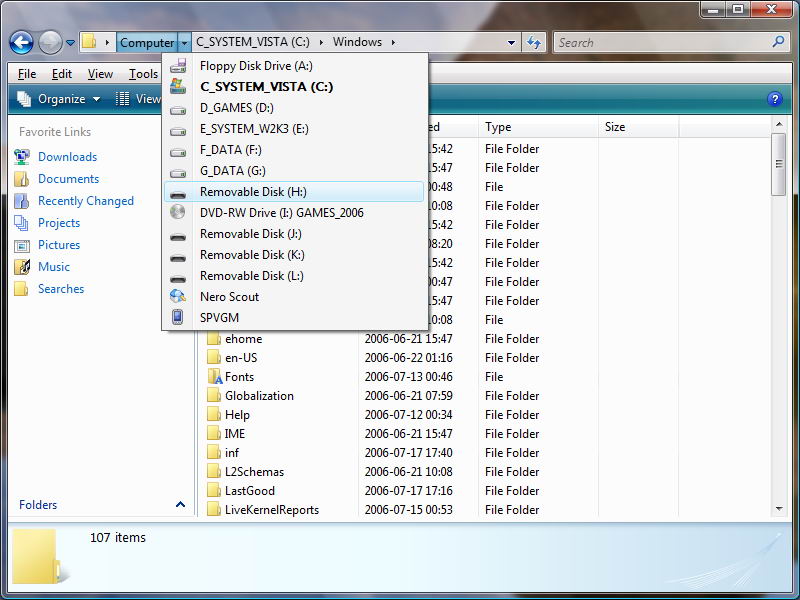Sort by the Type column header
800x600 pixels.
tap(538, 127)
